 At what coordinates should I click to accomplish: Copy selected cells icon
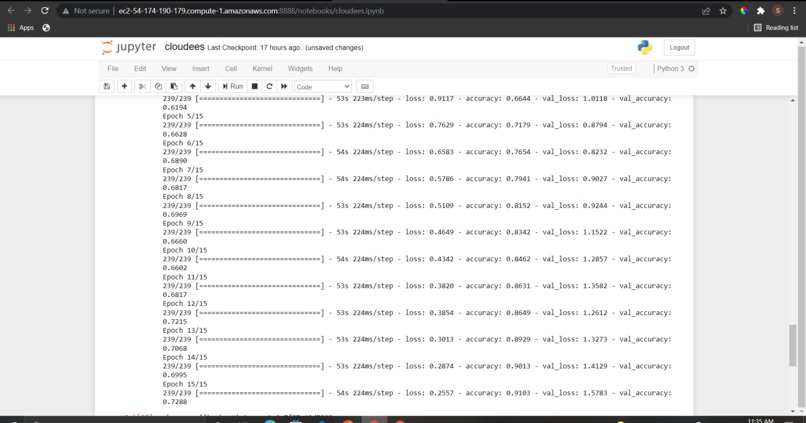(x=158, y=86)
